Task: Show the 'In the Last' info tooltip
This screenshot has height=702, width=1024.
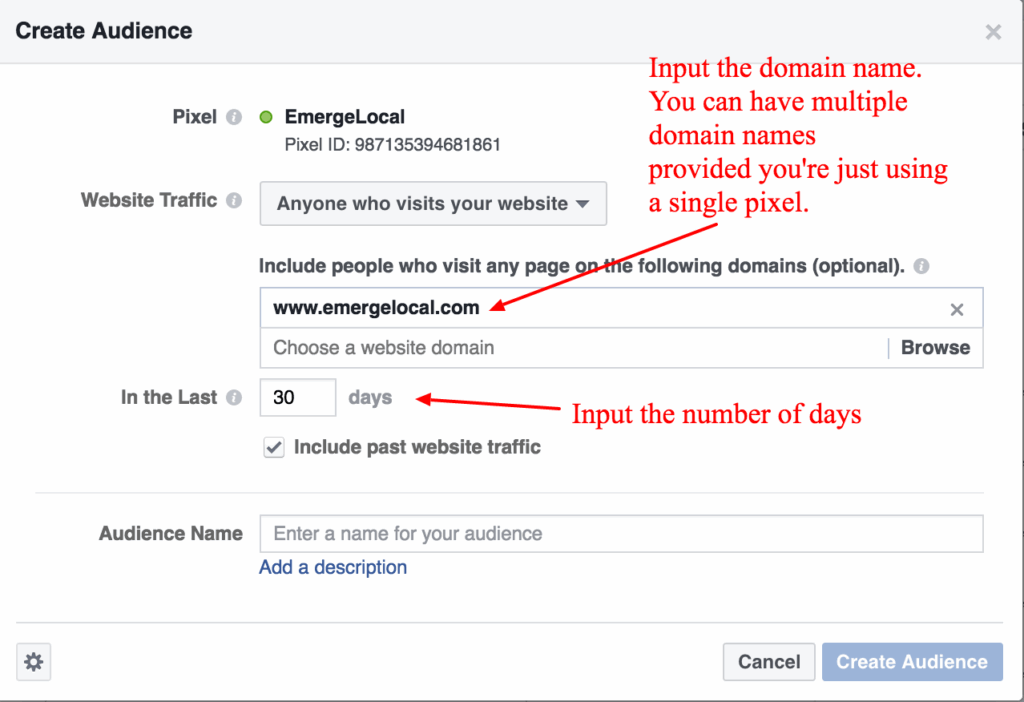Action: tap(232, 397)
